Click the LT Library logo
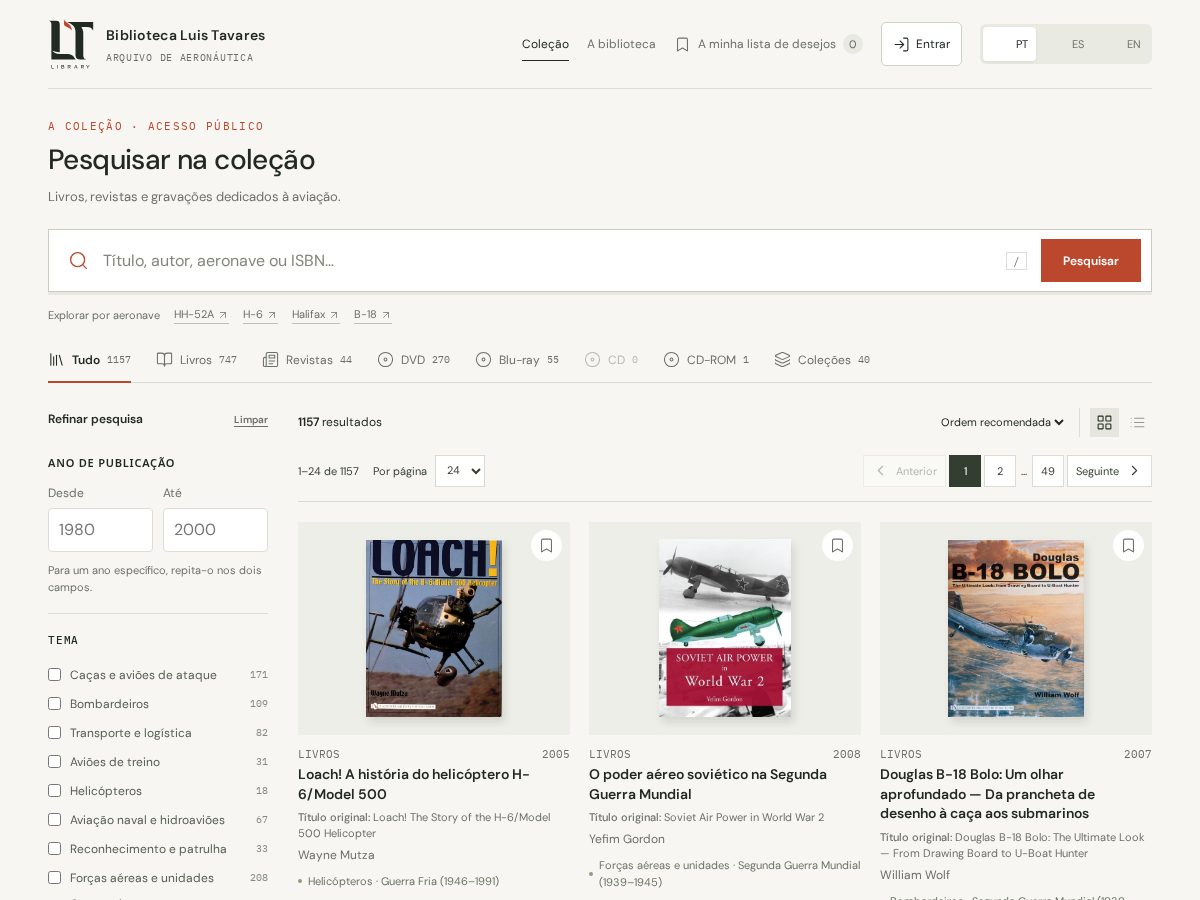The image size is (1200, 900). tap(71, 44)
